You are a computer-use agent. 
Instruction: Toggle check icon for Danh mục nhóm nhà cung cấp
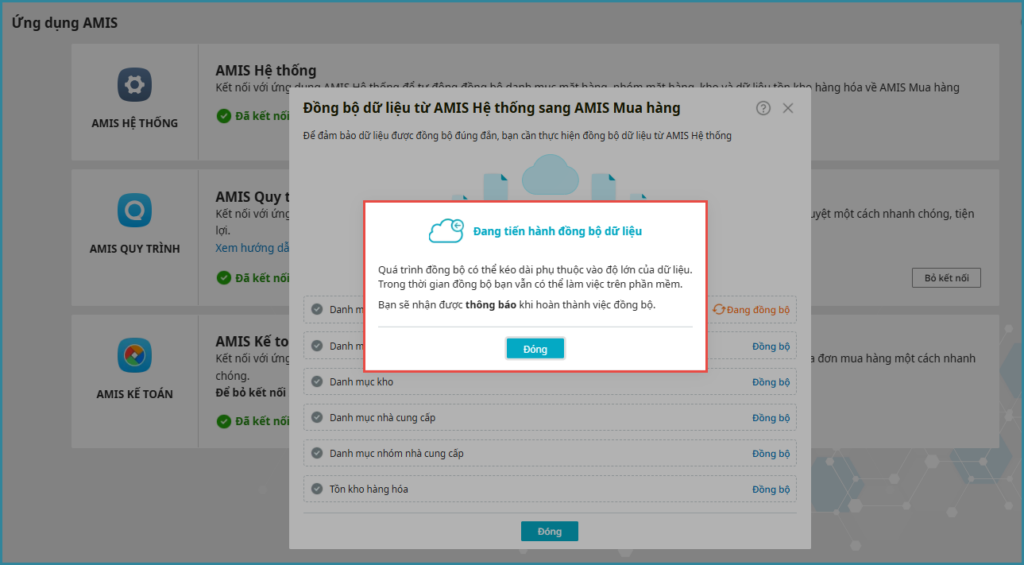(317, 453)
